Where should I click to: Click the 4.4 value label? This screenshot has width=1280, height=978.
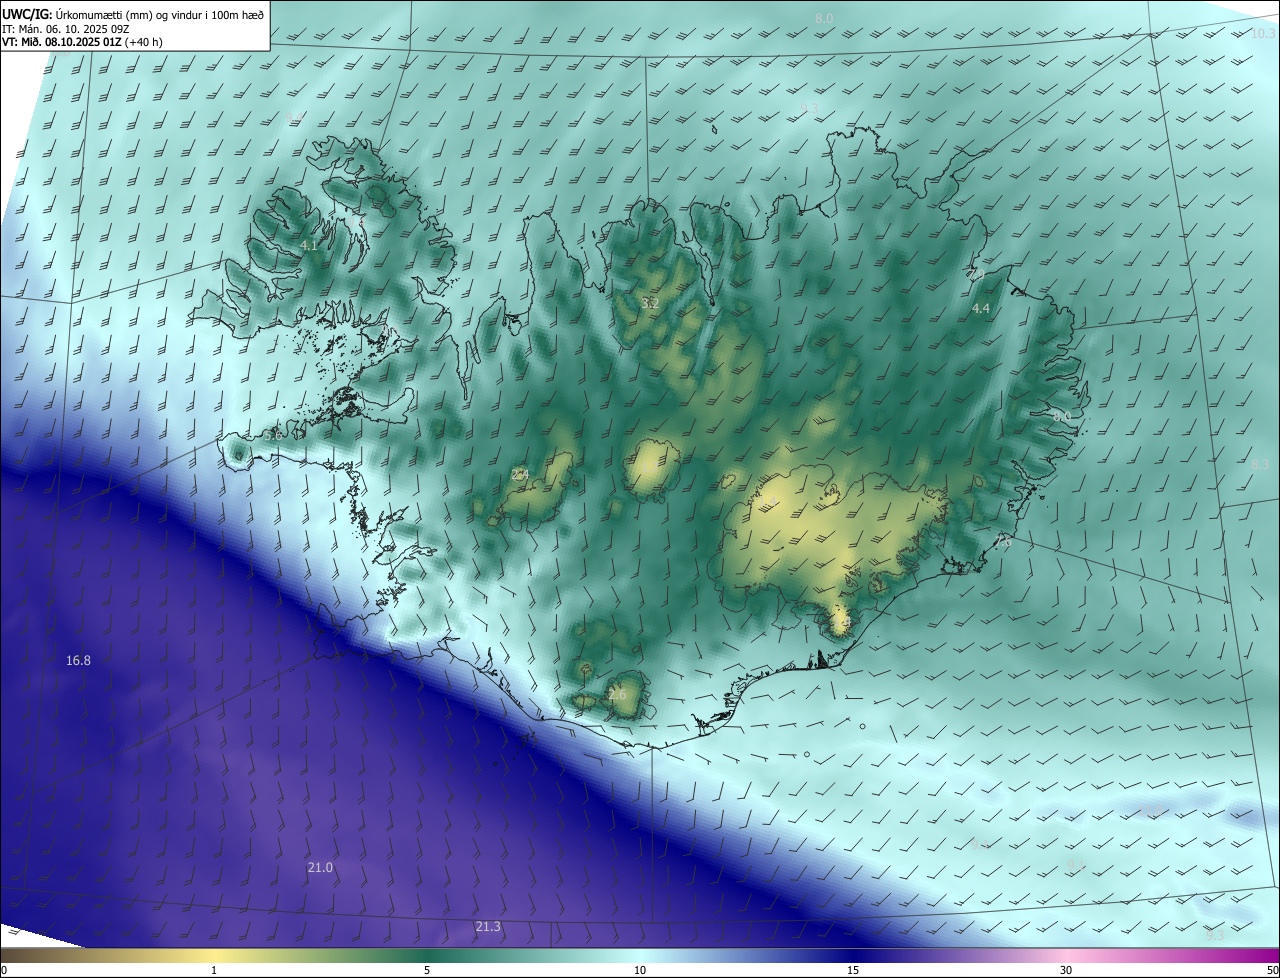coord(980,309)
